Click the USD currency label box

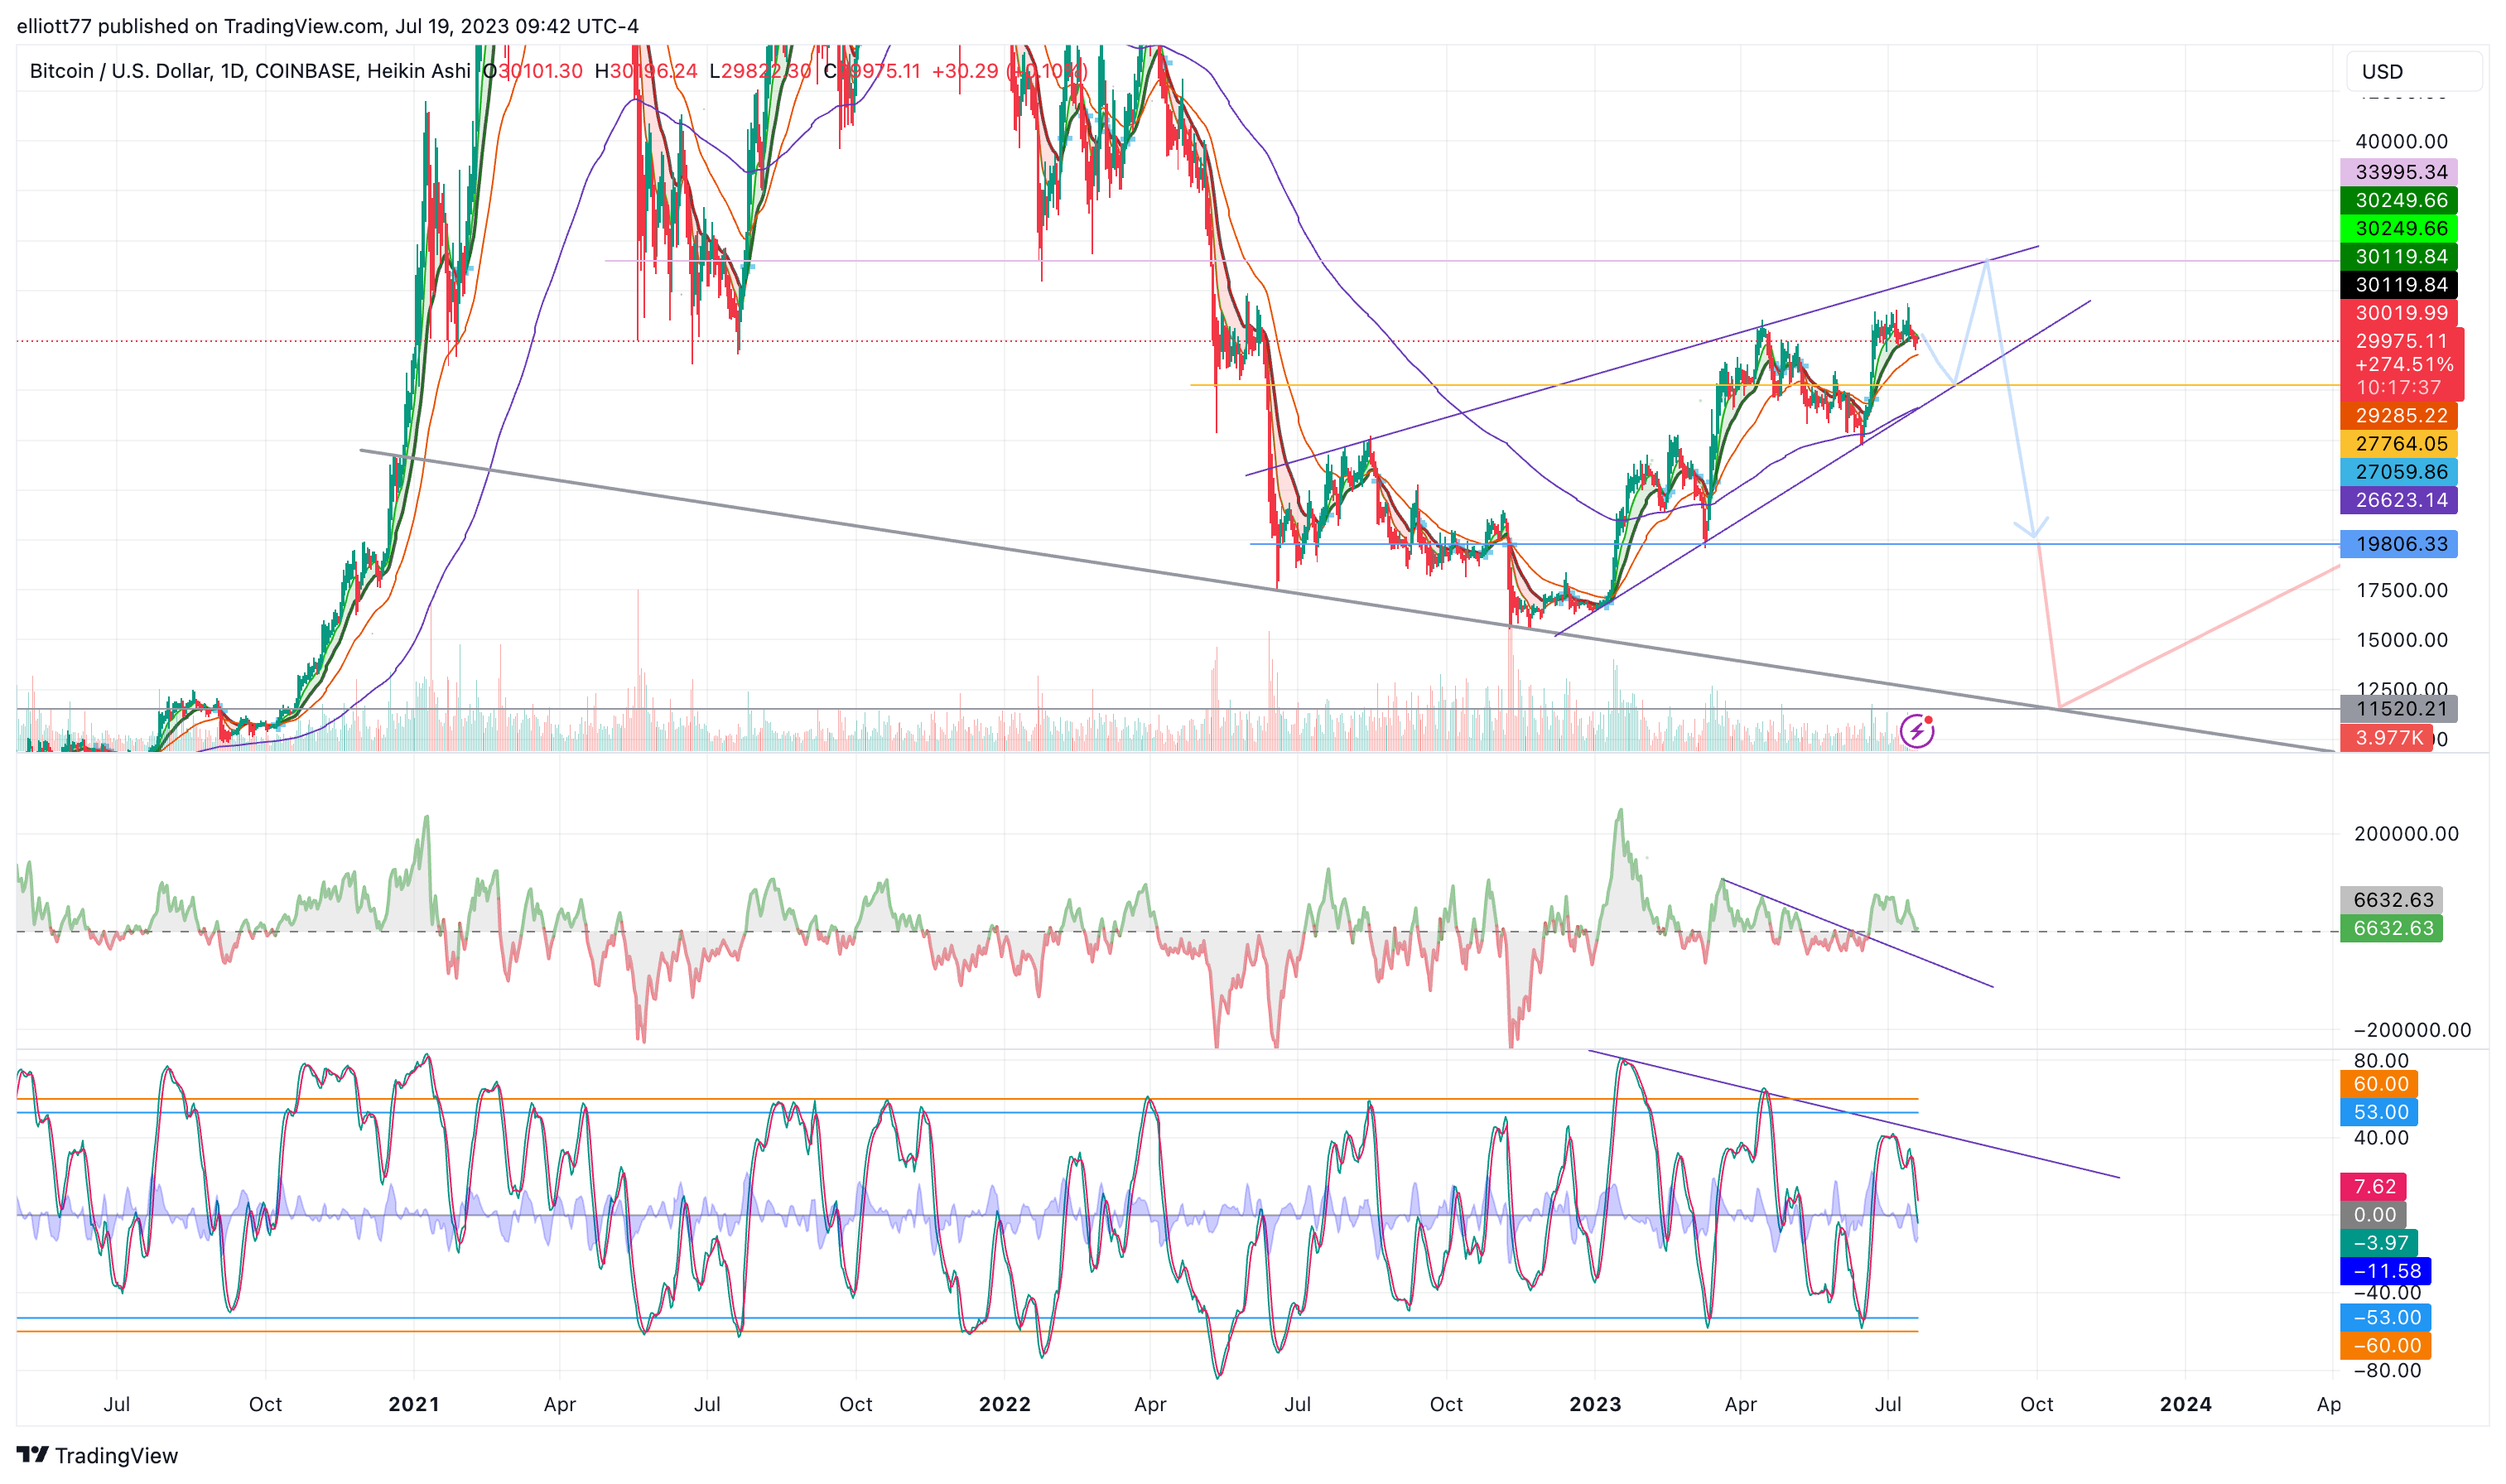click(x=2414, y=72)
